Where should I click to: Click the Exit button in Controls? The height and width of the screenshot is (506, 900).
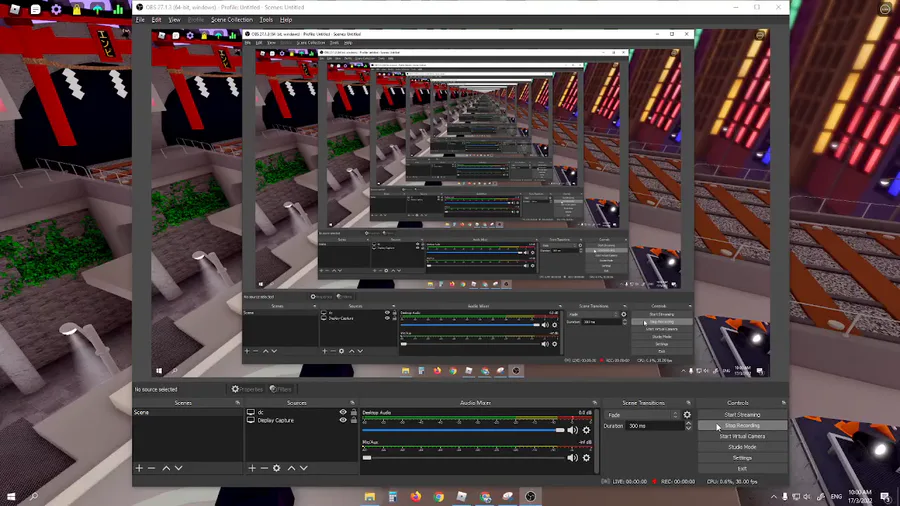(742, 469)
